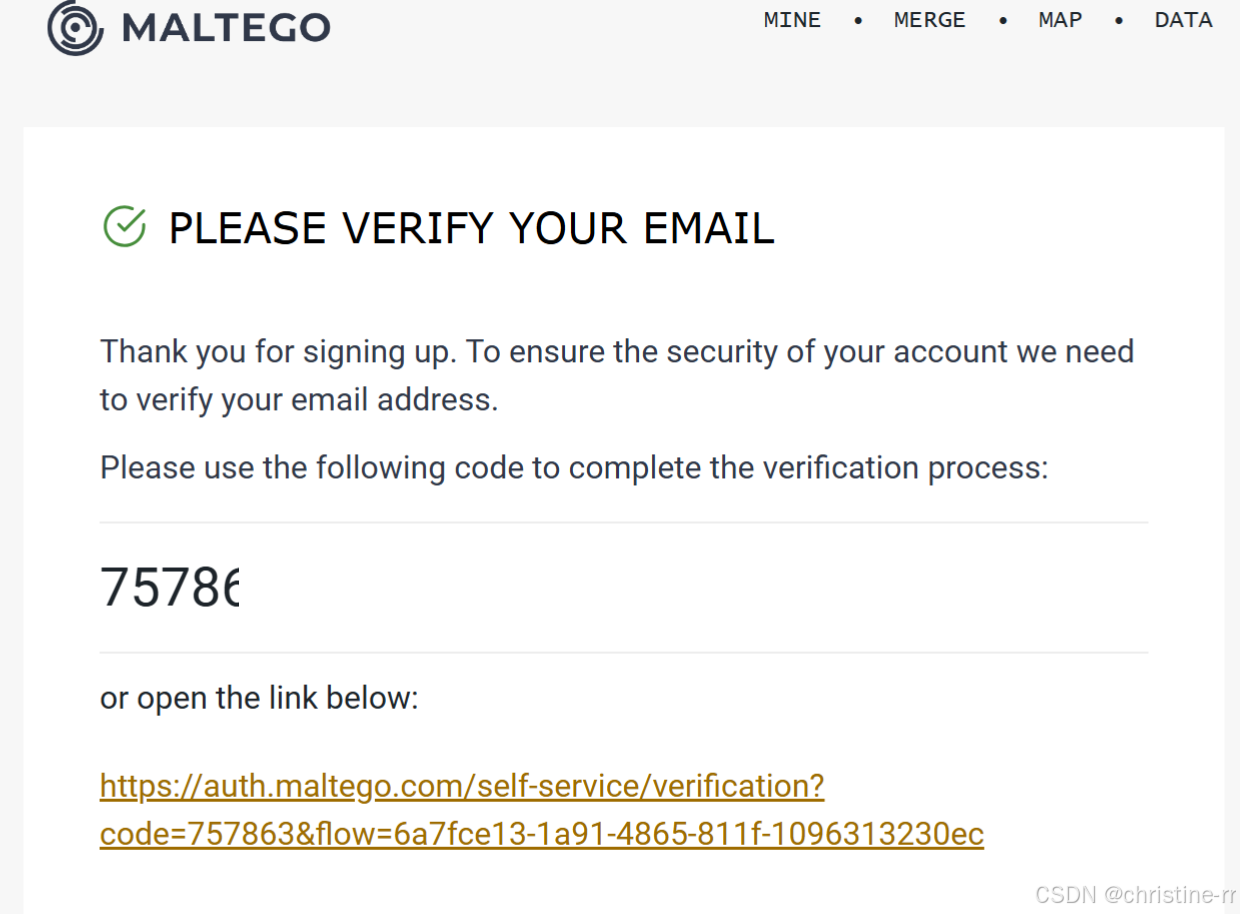The height and width of the screenshot is (914, 1240).
Task: Click the dot separator between MAP and DATA
Action: pyautogui.click(x=1119, y=21)
